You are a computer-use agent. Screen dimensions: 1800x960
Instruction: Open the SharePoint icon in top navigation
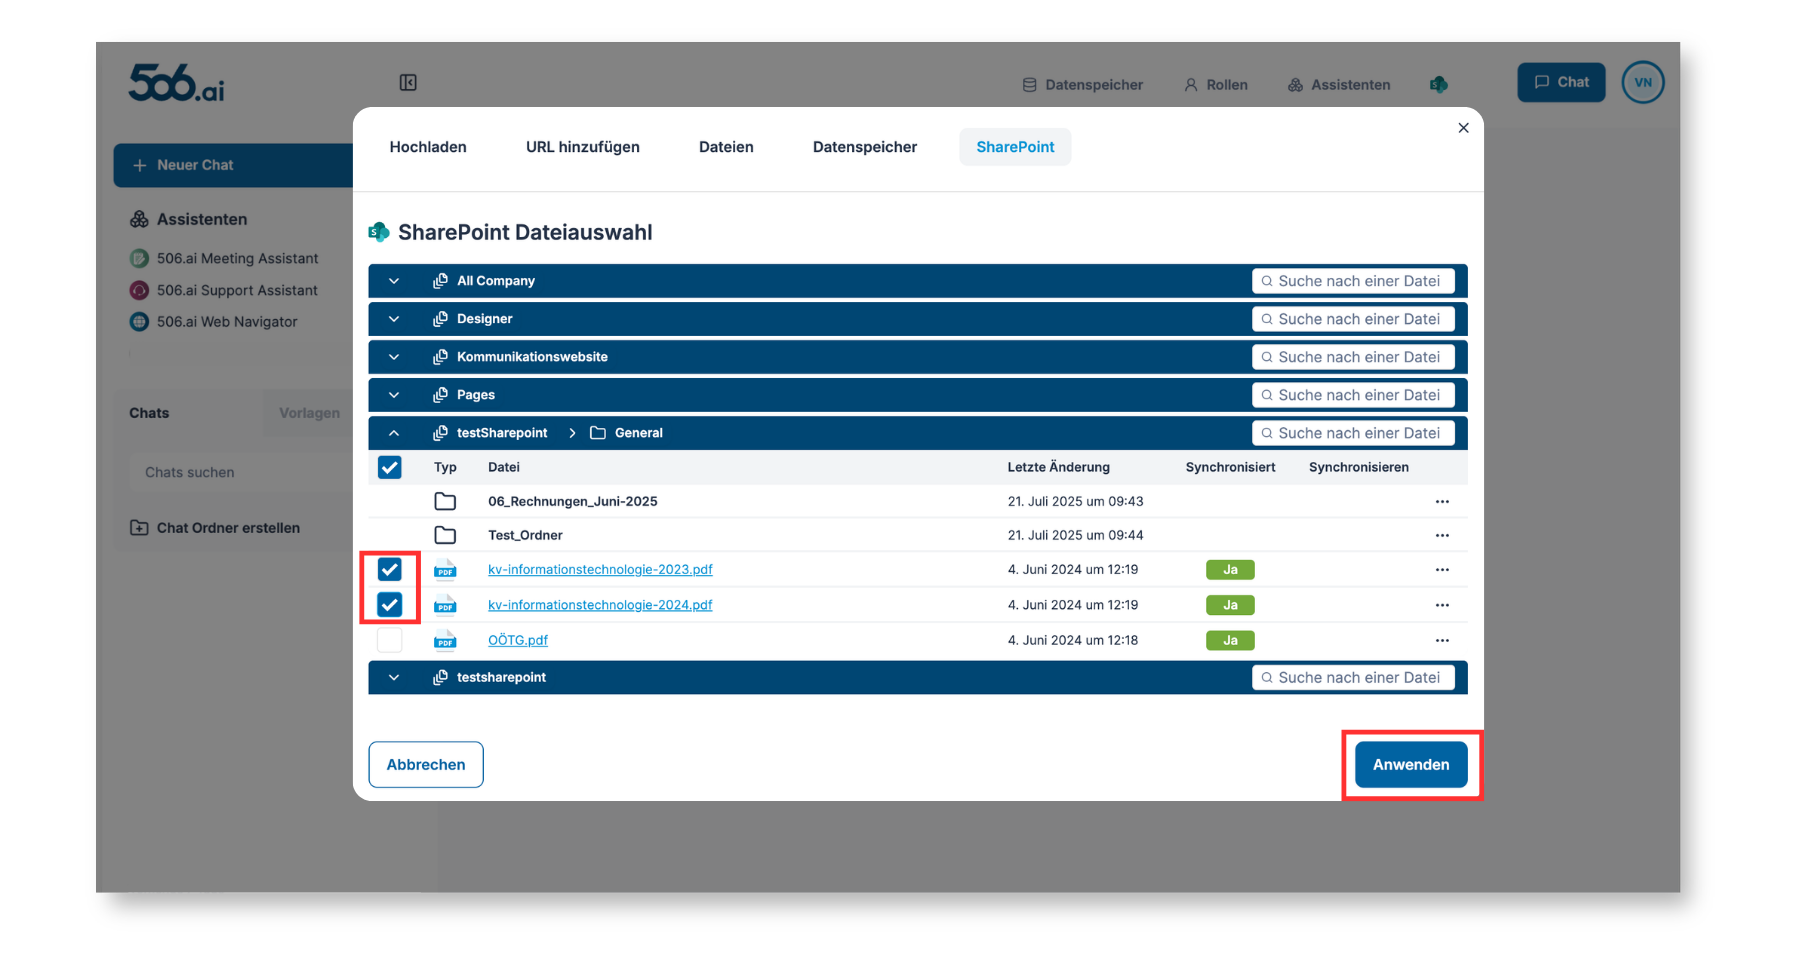click(x=1439, y=85)
